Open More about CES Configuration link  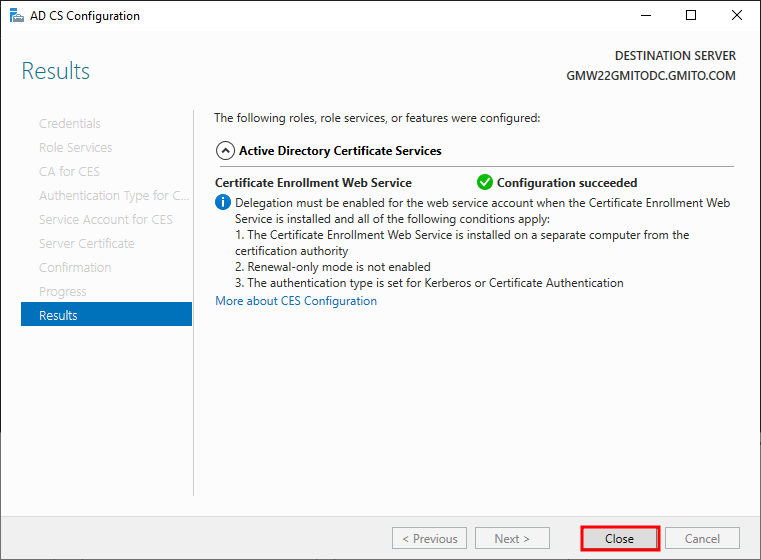tap(296, 301)
